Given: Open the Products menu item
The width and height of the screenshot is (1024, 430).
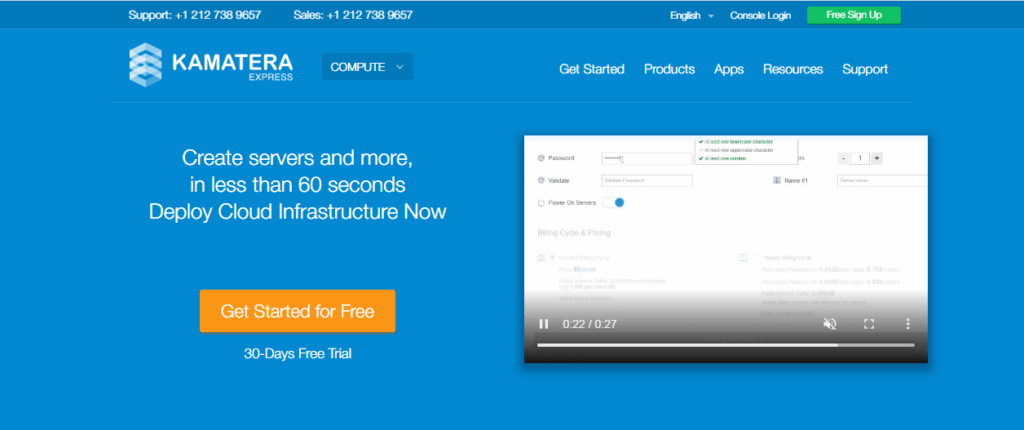Looking at the screenshot, I should (x=669, y=69).
